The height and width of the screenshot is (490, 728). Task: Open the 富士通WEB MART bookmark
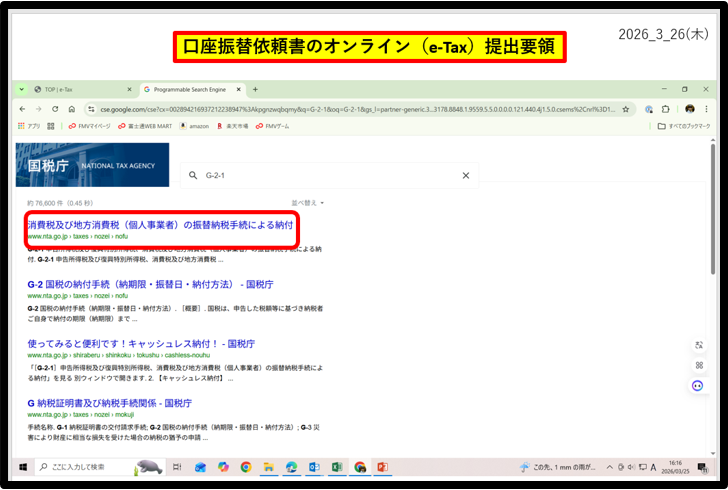click(x=147, y=126)
